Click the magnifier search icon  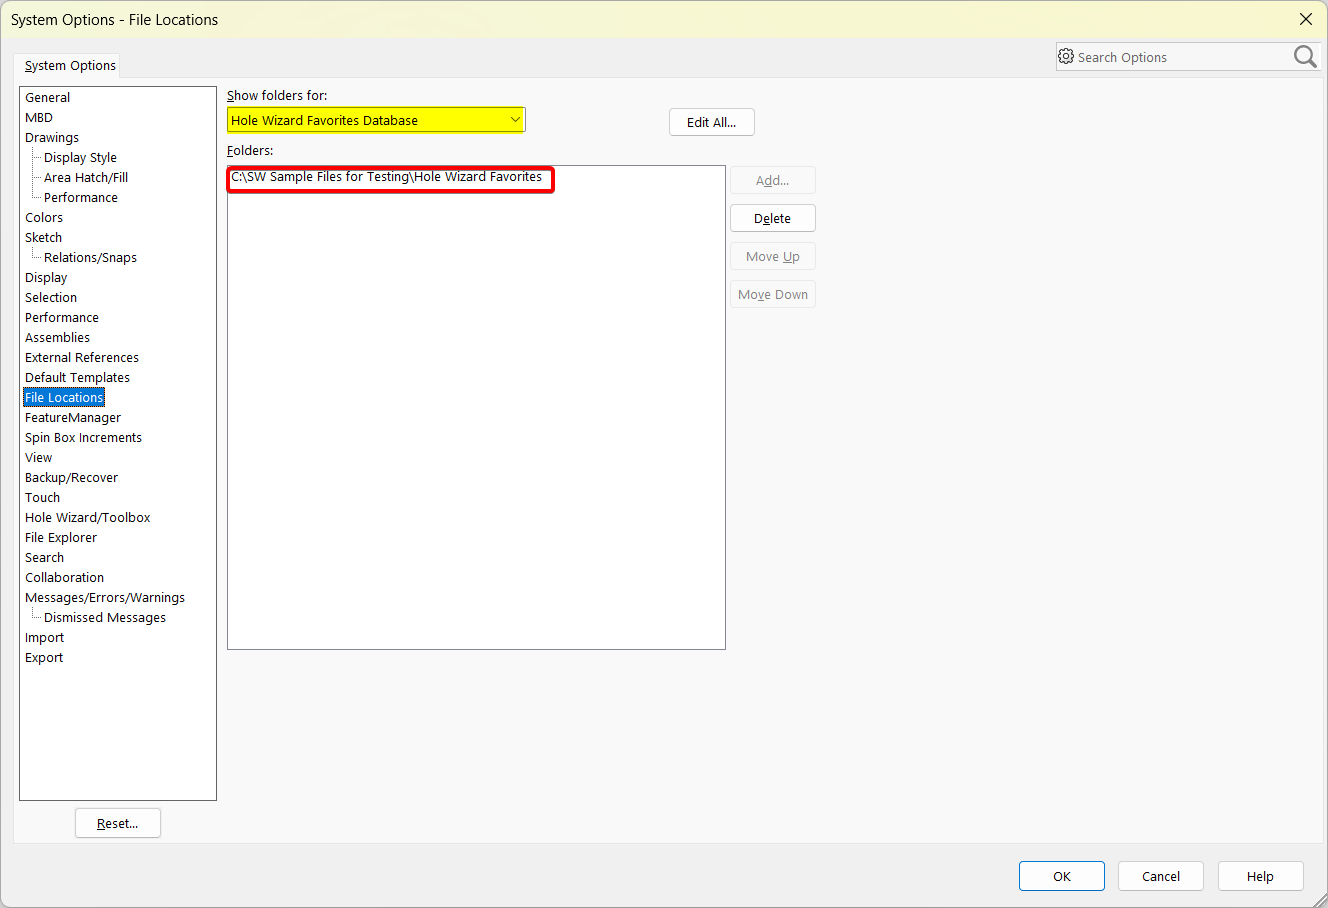pos(1305,57)
